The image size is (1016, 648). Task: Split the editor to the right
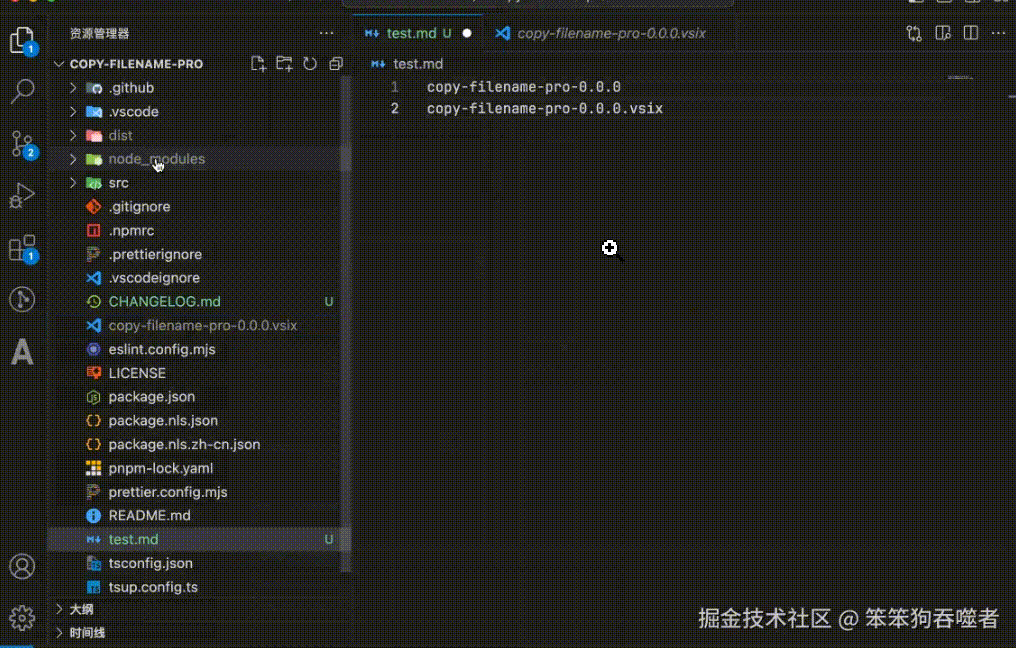971,33
